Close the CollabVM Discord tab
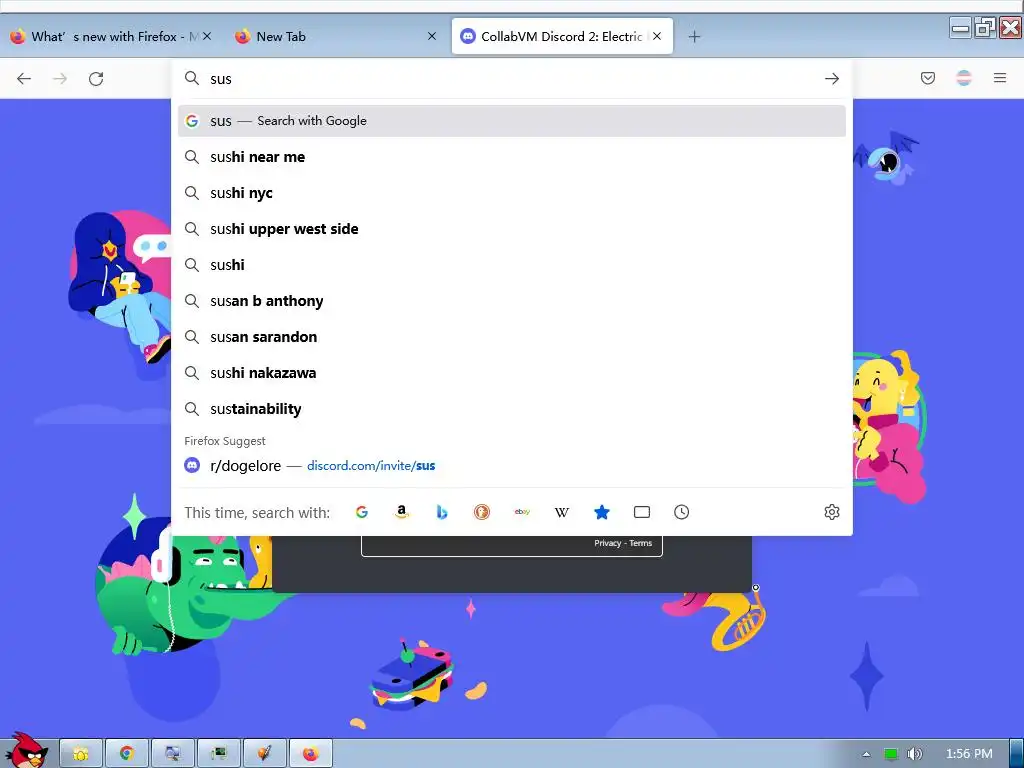The height and width of the screenshot is (768, 1024). [657, 37]
